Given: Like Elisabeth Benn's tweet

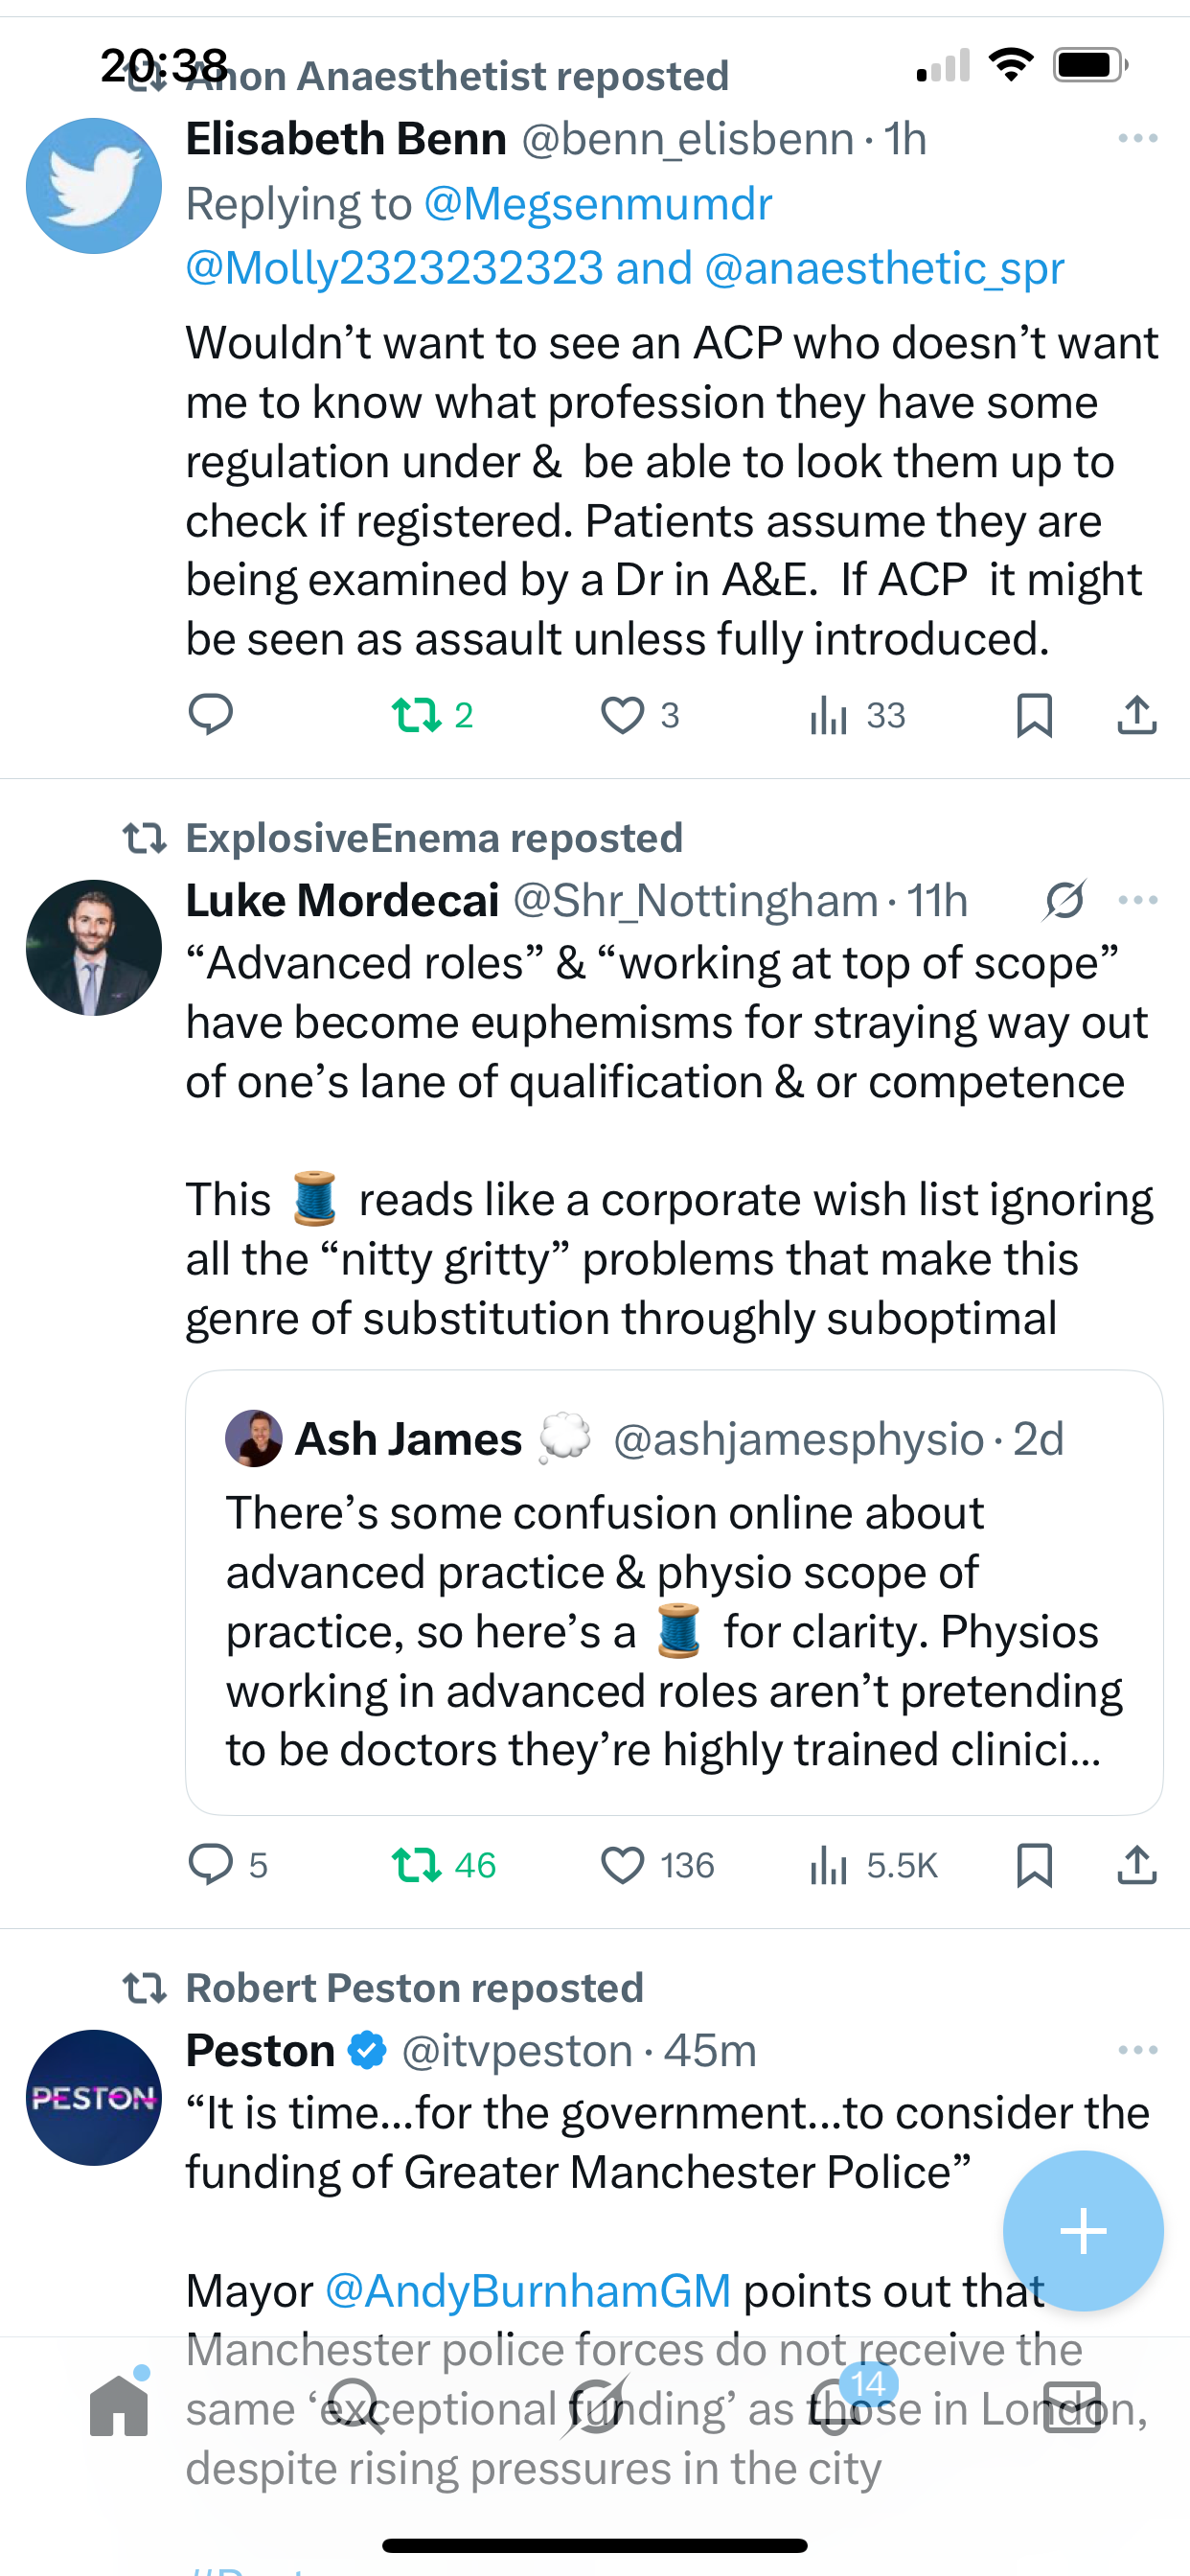Looking at the screenshot, I should tap(622, 715).
